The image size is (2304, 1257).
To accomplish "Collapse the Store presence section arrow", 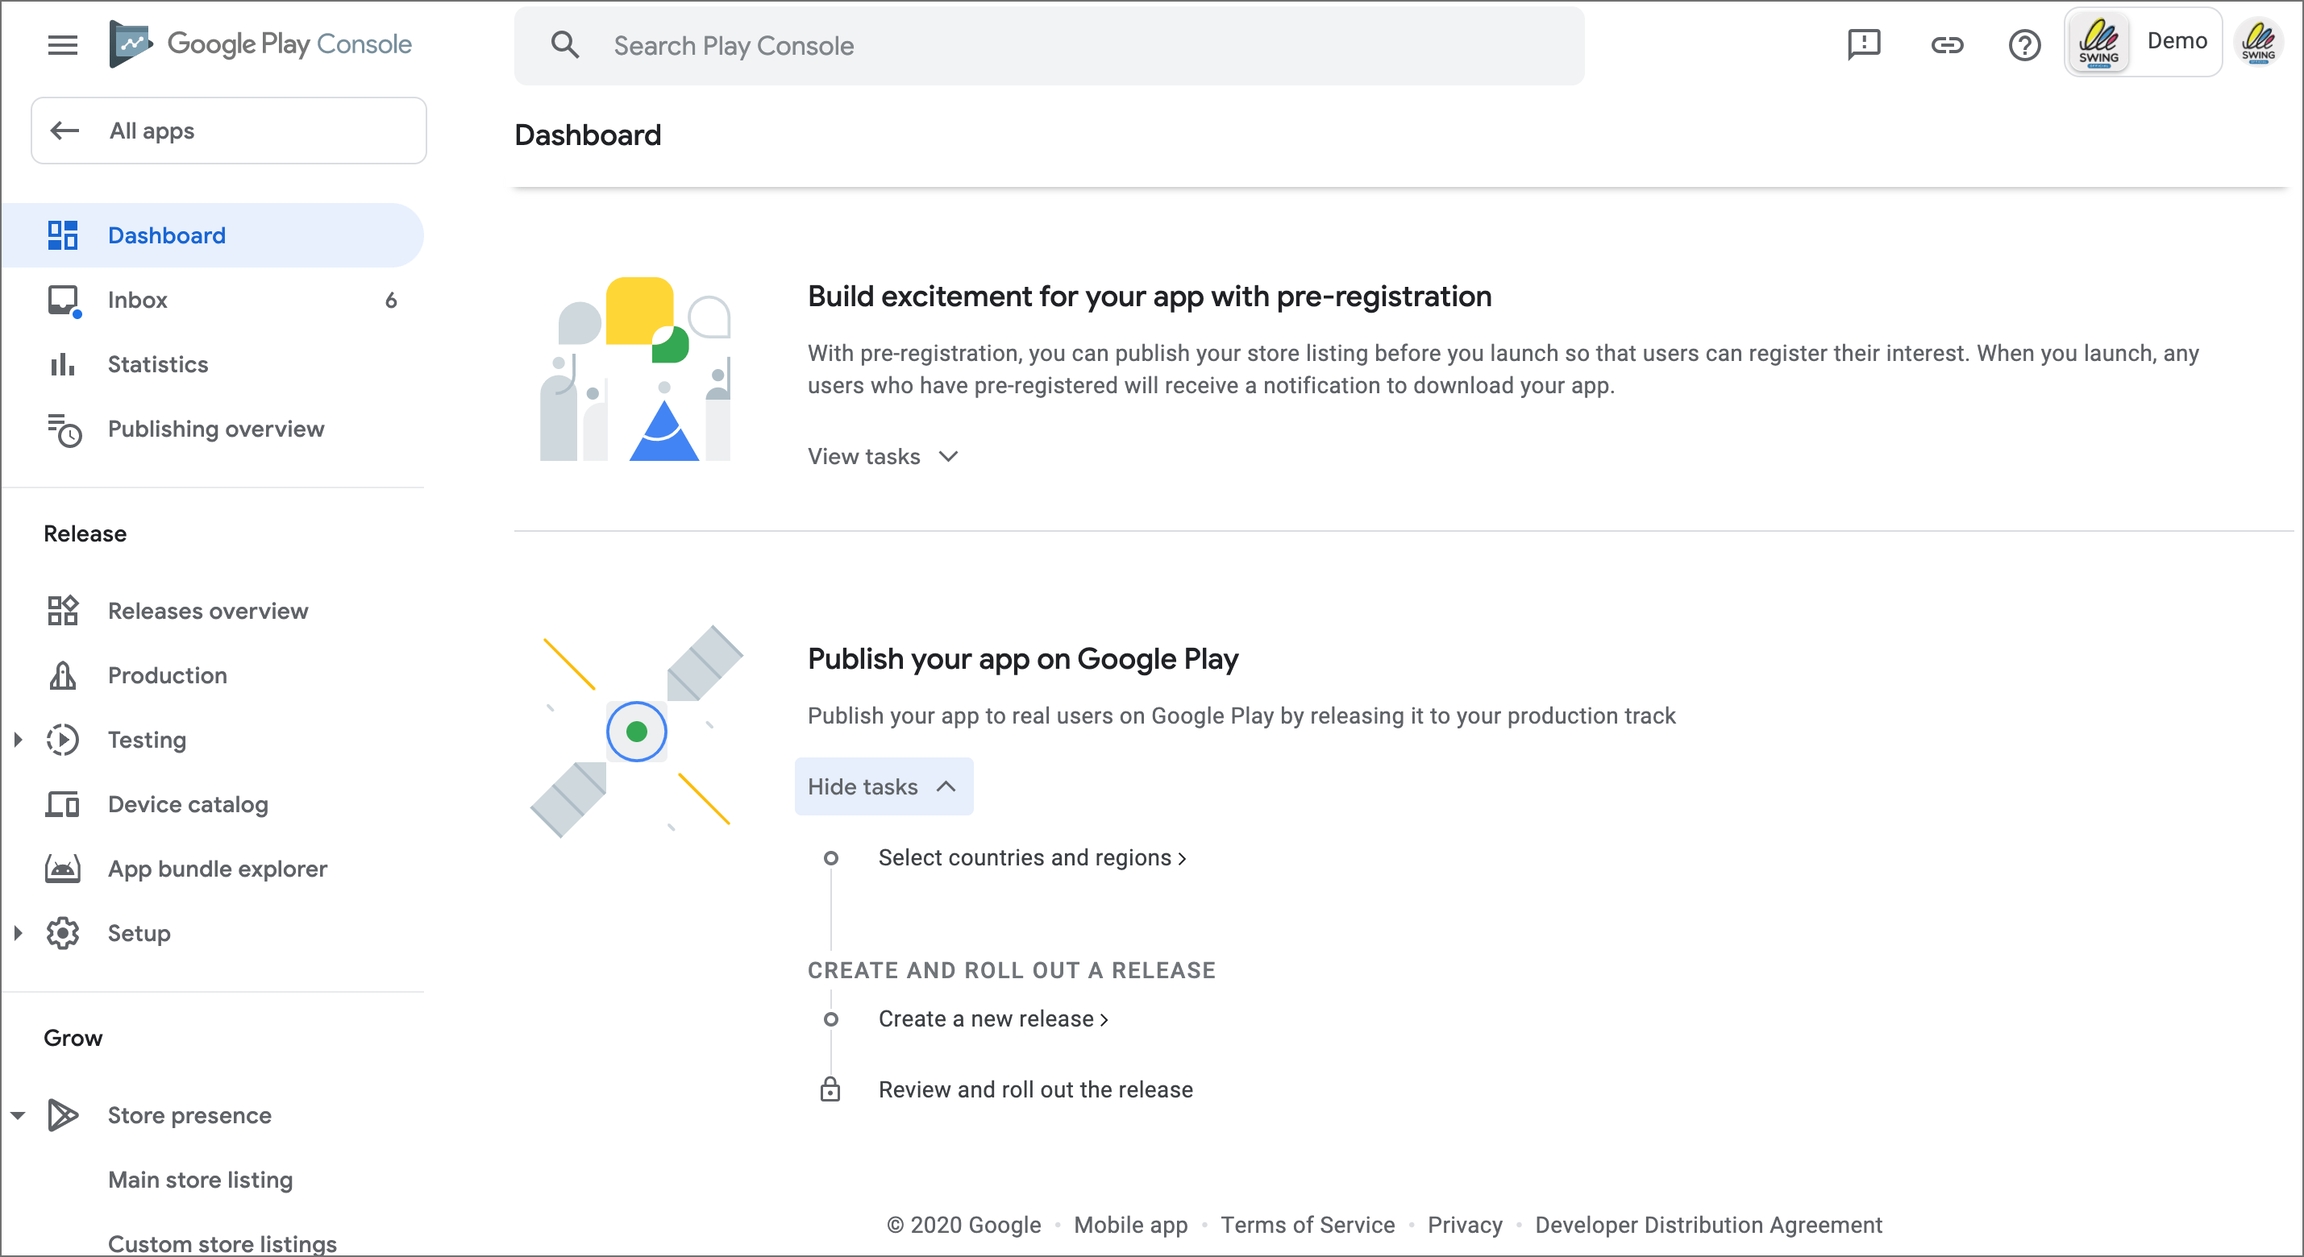I will click(x=18, y=1115).
